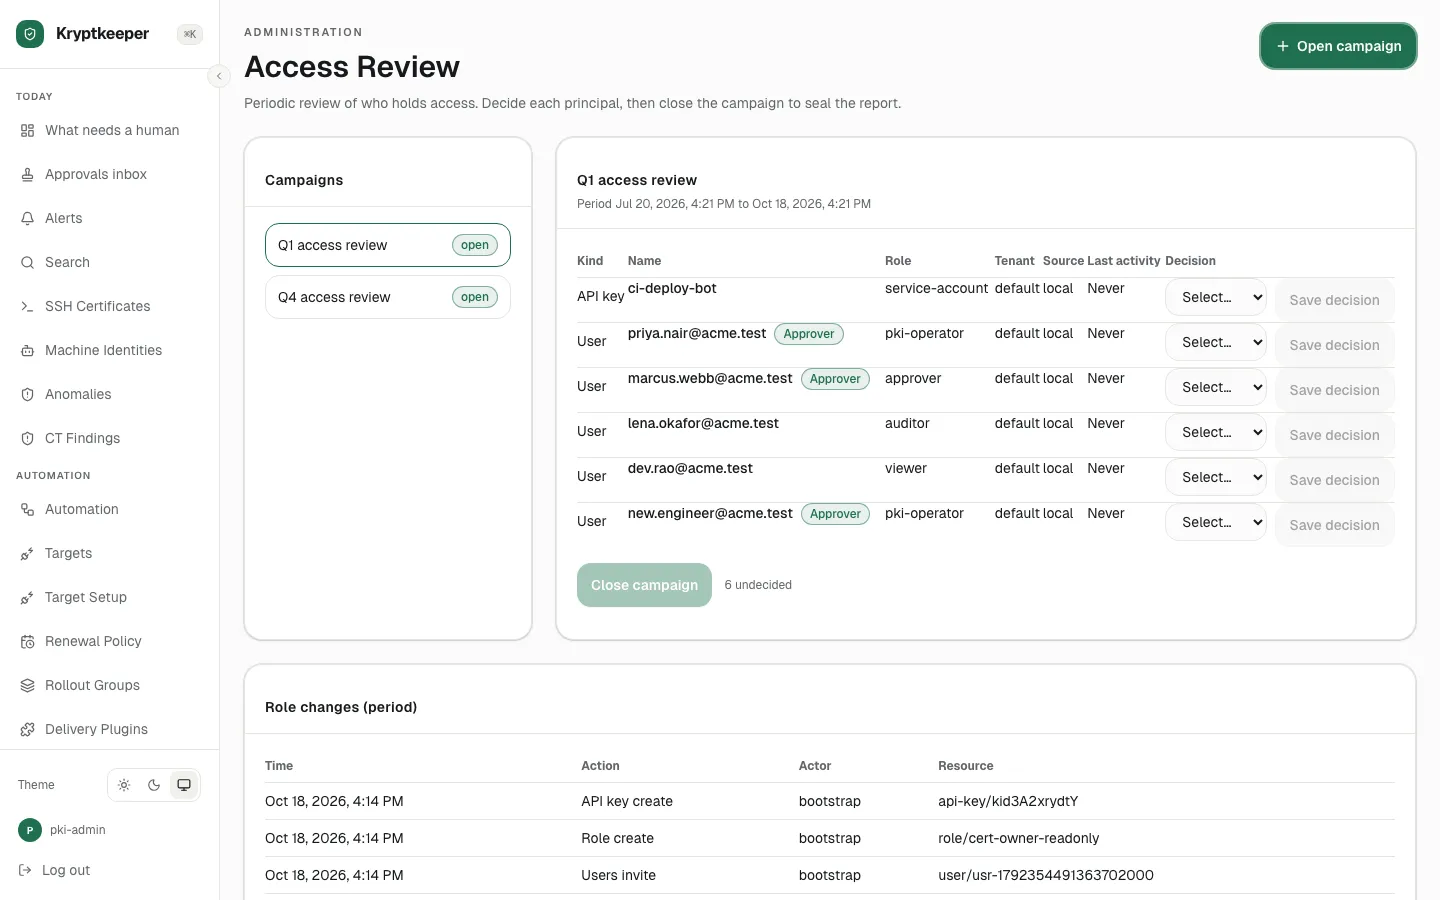
Task: Click the Approvals inbox stamp icon
Action: coord(27,174)
